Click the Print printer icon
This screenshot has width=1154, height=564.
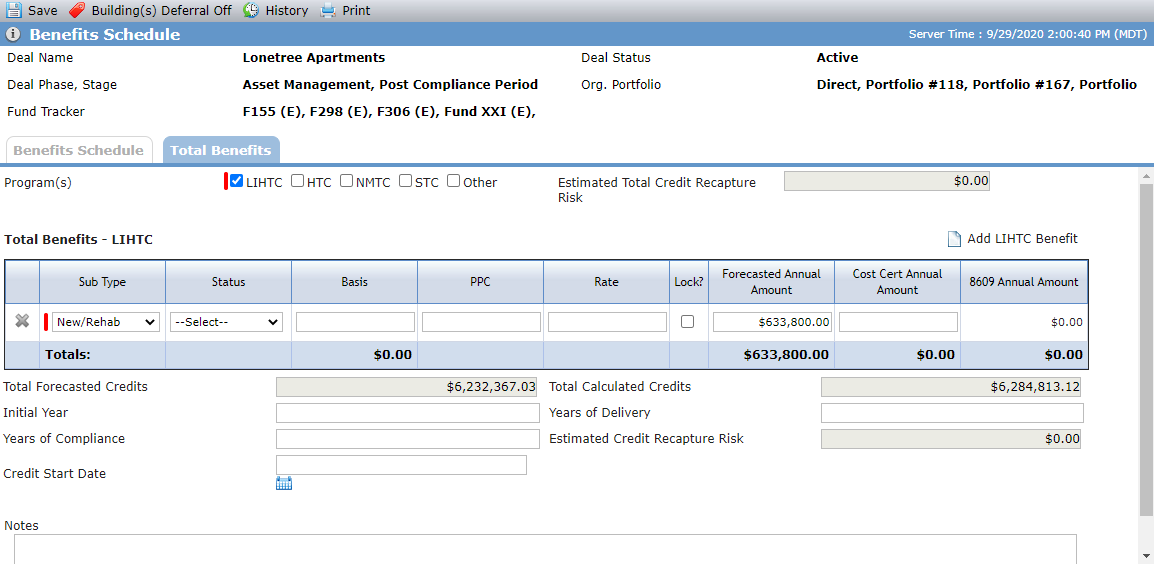[x=328, y=10]
